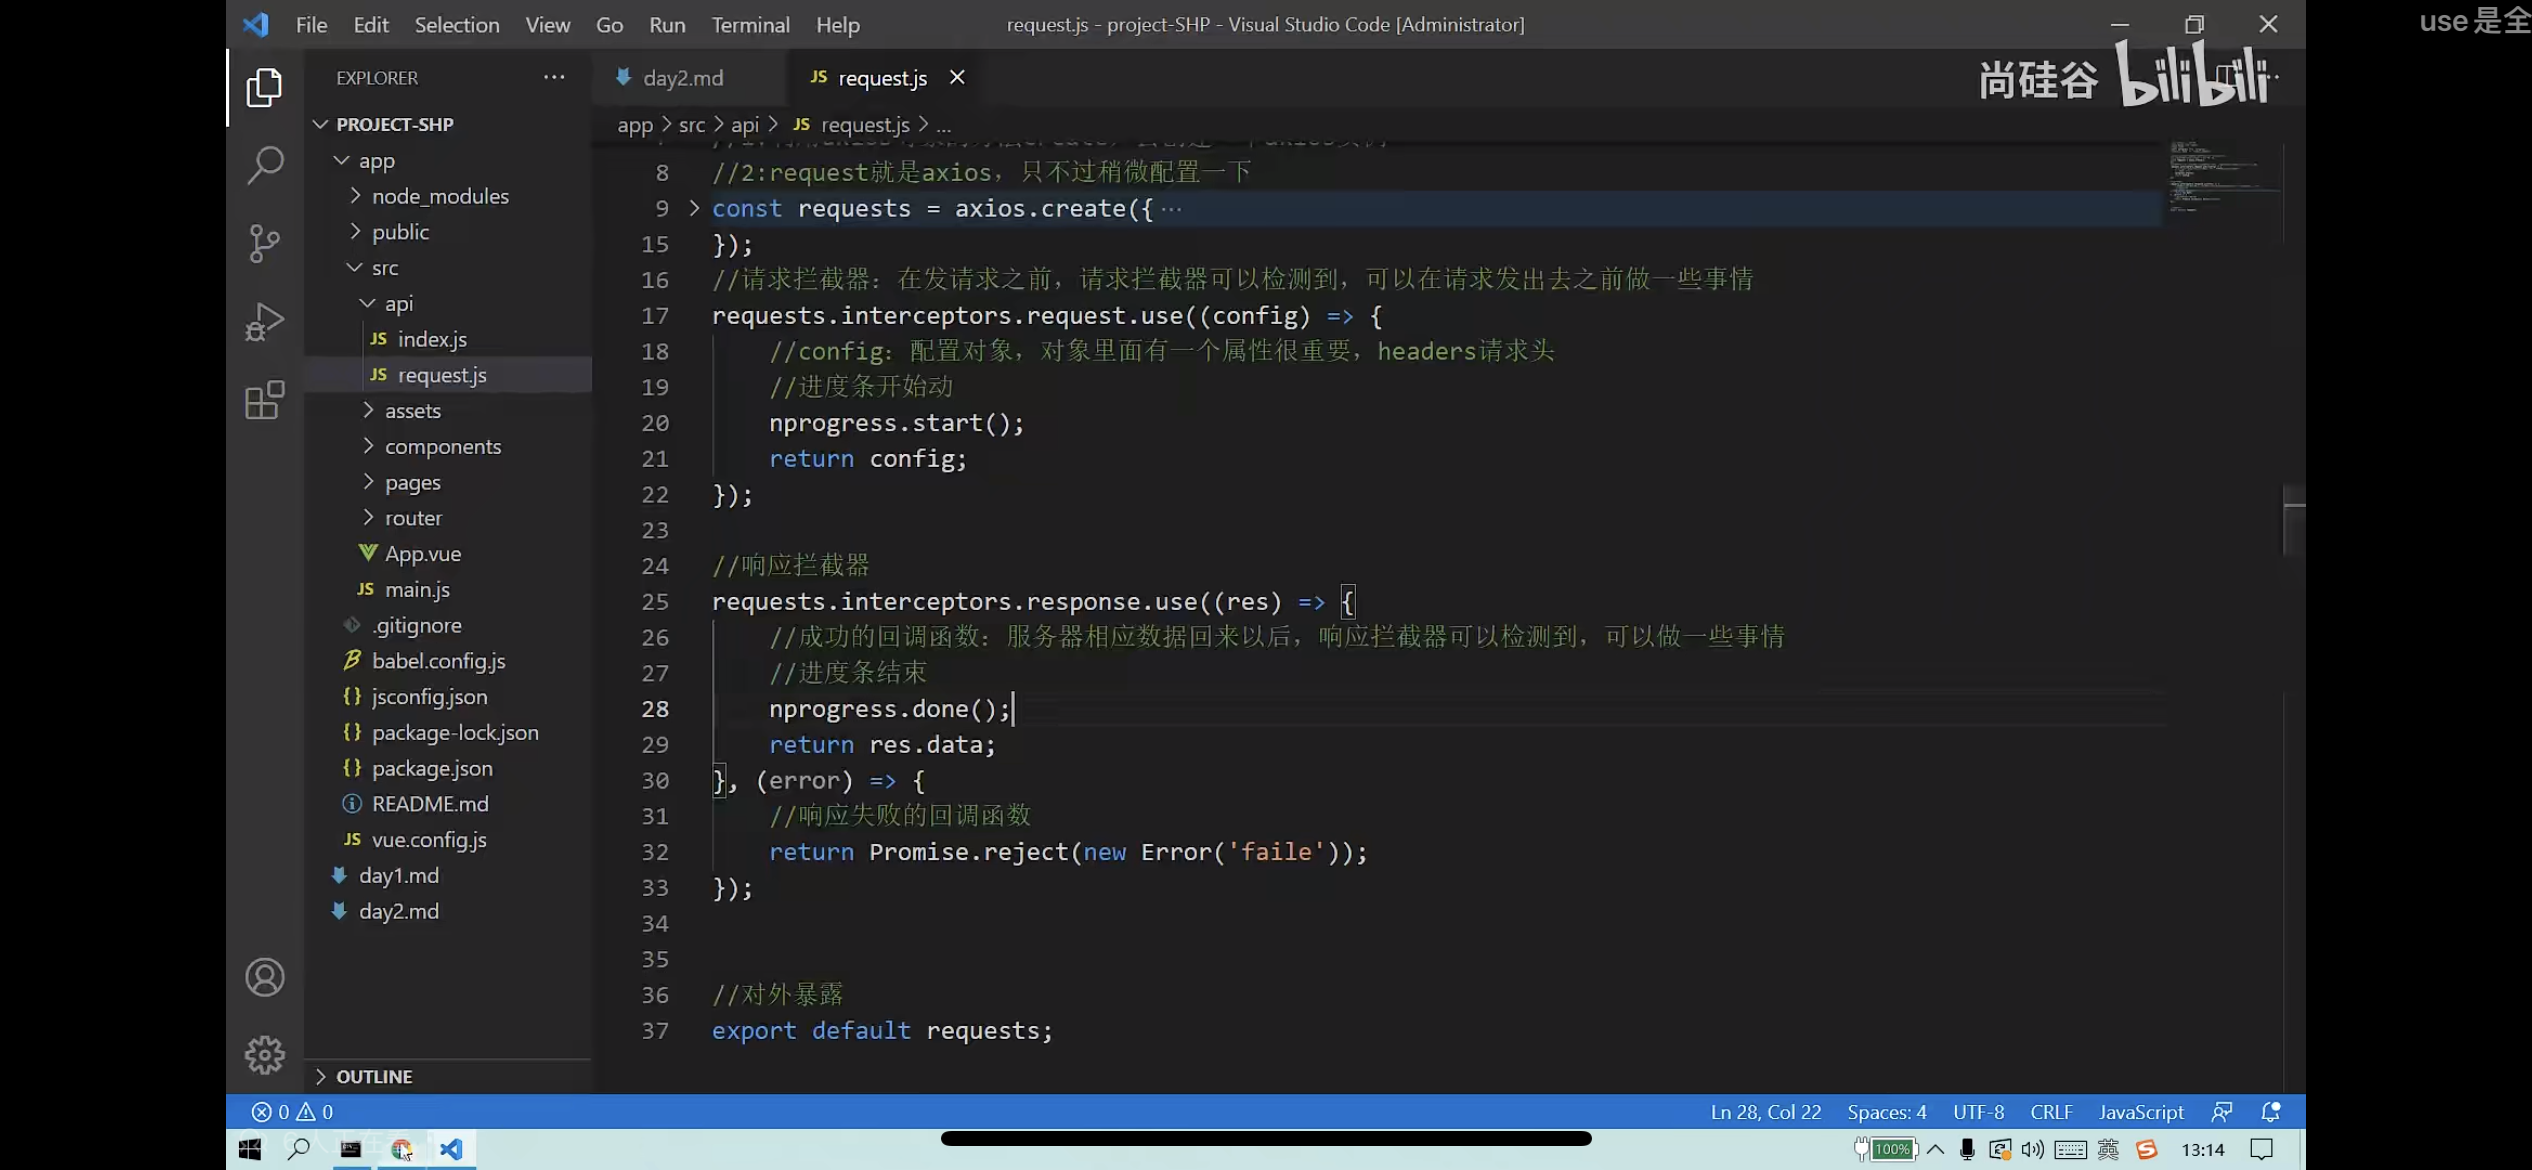The height and width of the screenshot is (1170, 2532).
Task: Click the JavaScript language mode button
Action: tap(2140, 1112)
